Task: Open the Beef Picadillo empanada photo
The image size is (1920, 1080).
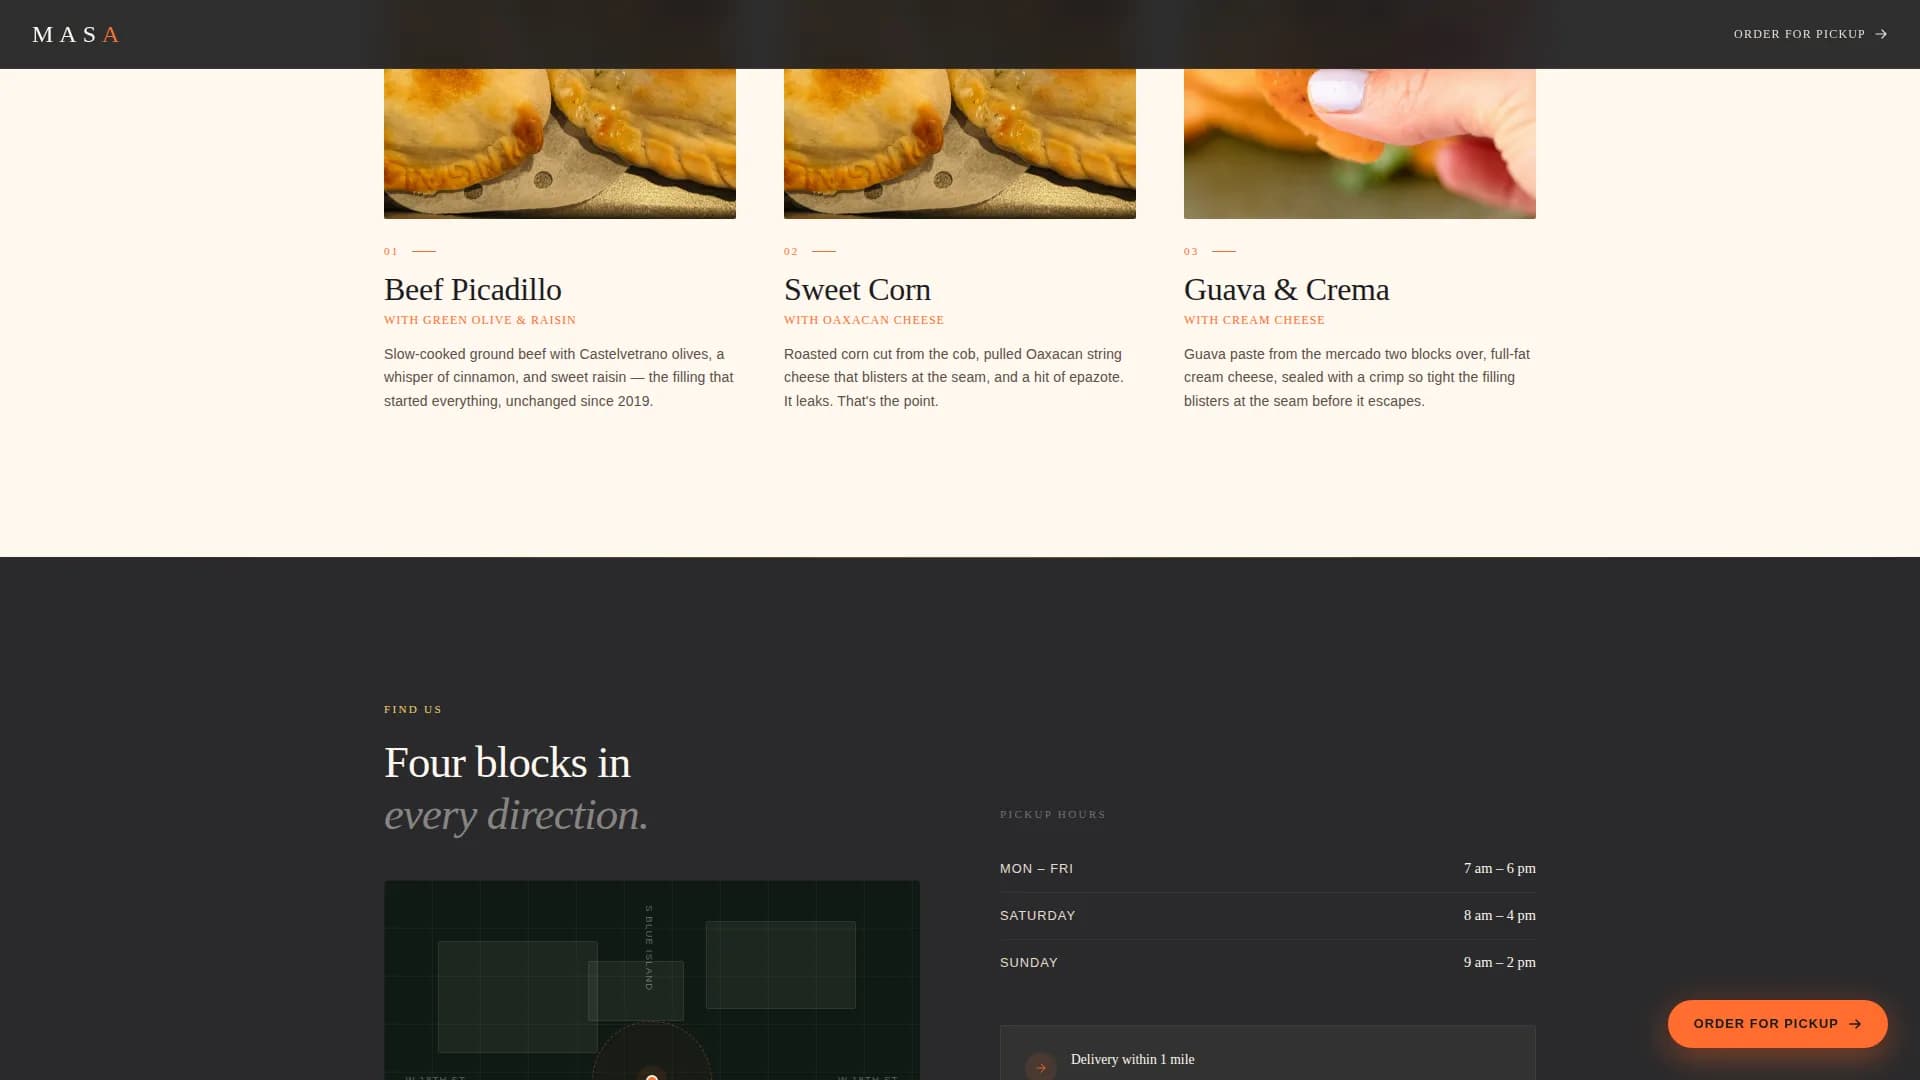Action: [x=560, y=143]
